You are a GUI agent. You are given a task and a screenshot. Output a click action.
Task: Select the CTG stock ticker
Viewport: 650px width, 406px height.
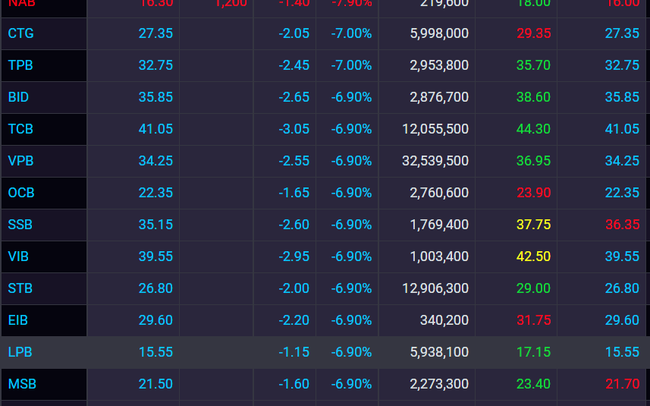click(21, 33)
